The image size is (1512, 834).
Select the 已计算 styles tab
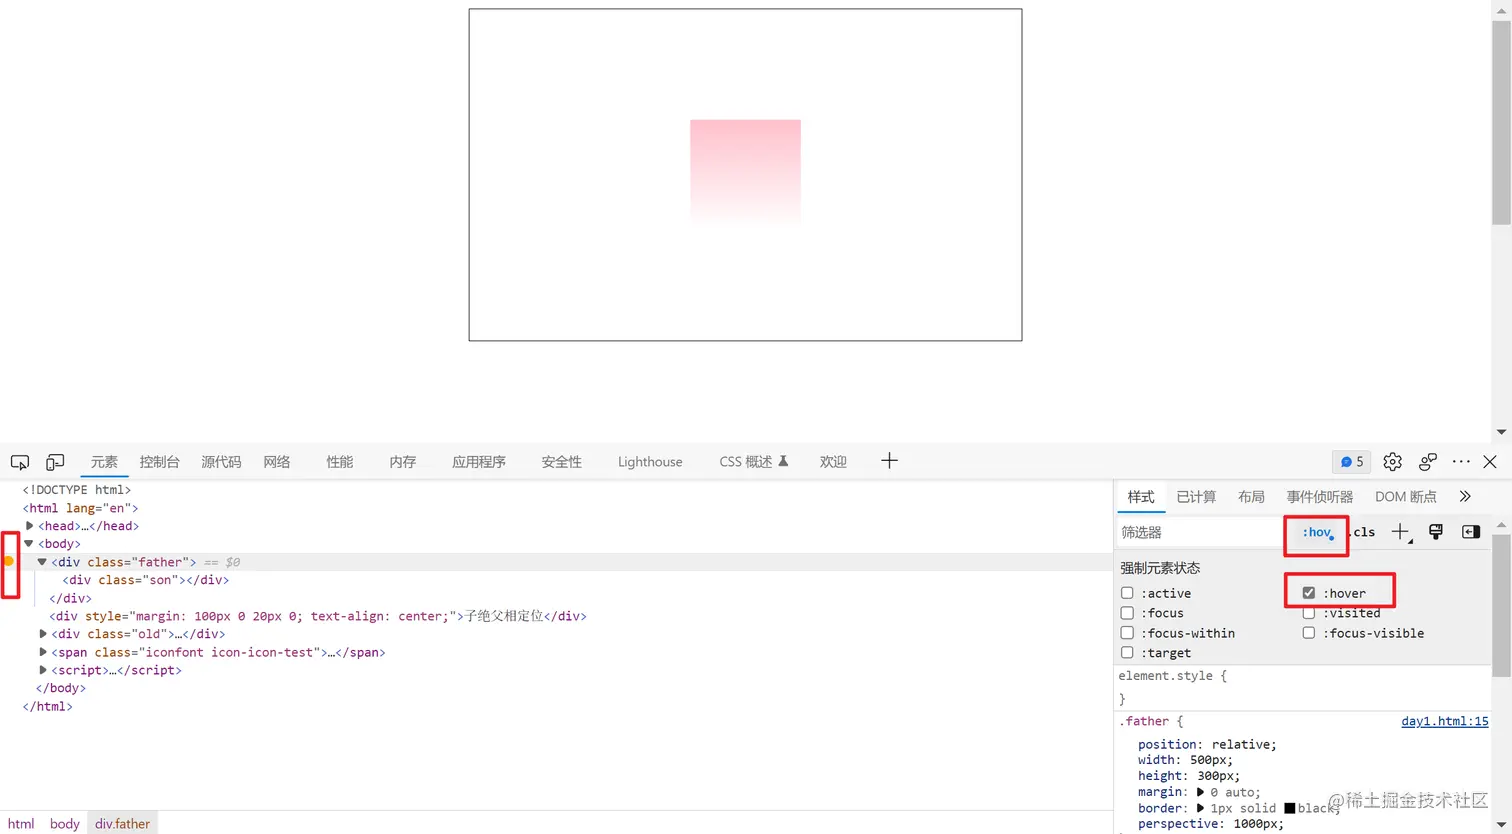[x=1196, y=497]
